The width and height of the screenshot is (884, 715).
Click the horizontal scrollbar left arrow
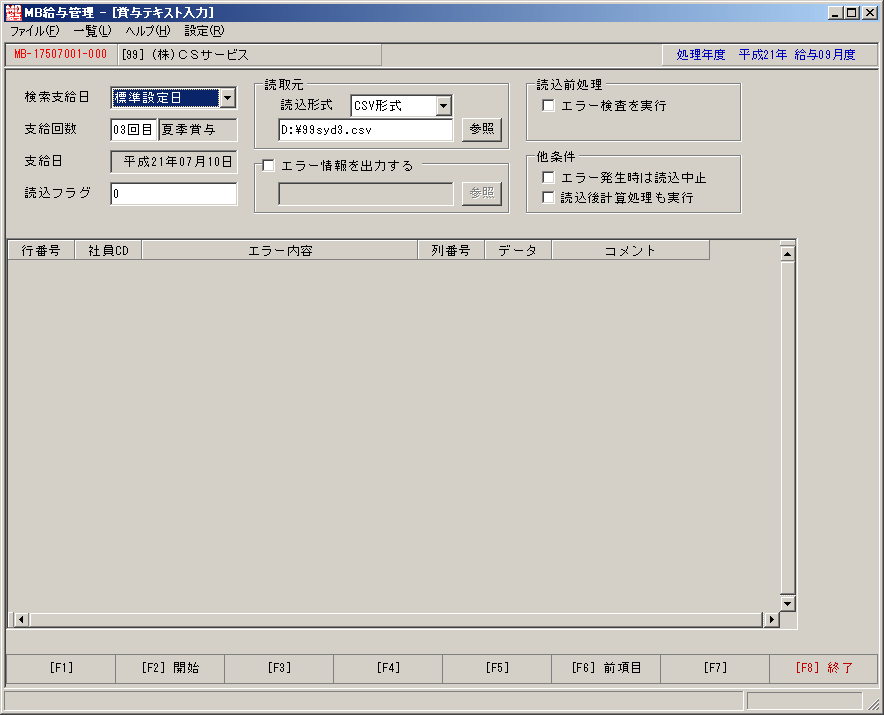click(21, 620)
